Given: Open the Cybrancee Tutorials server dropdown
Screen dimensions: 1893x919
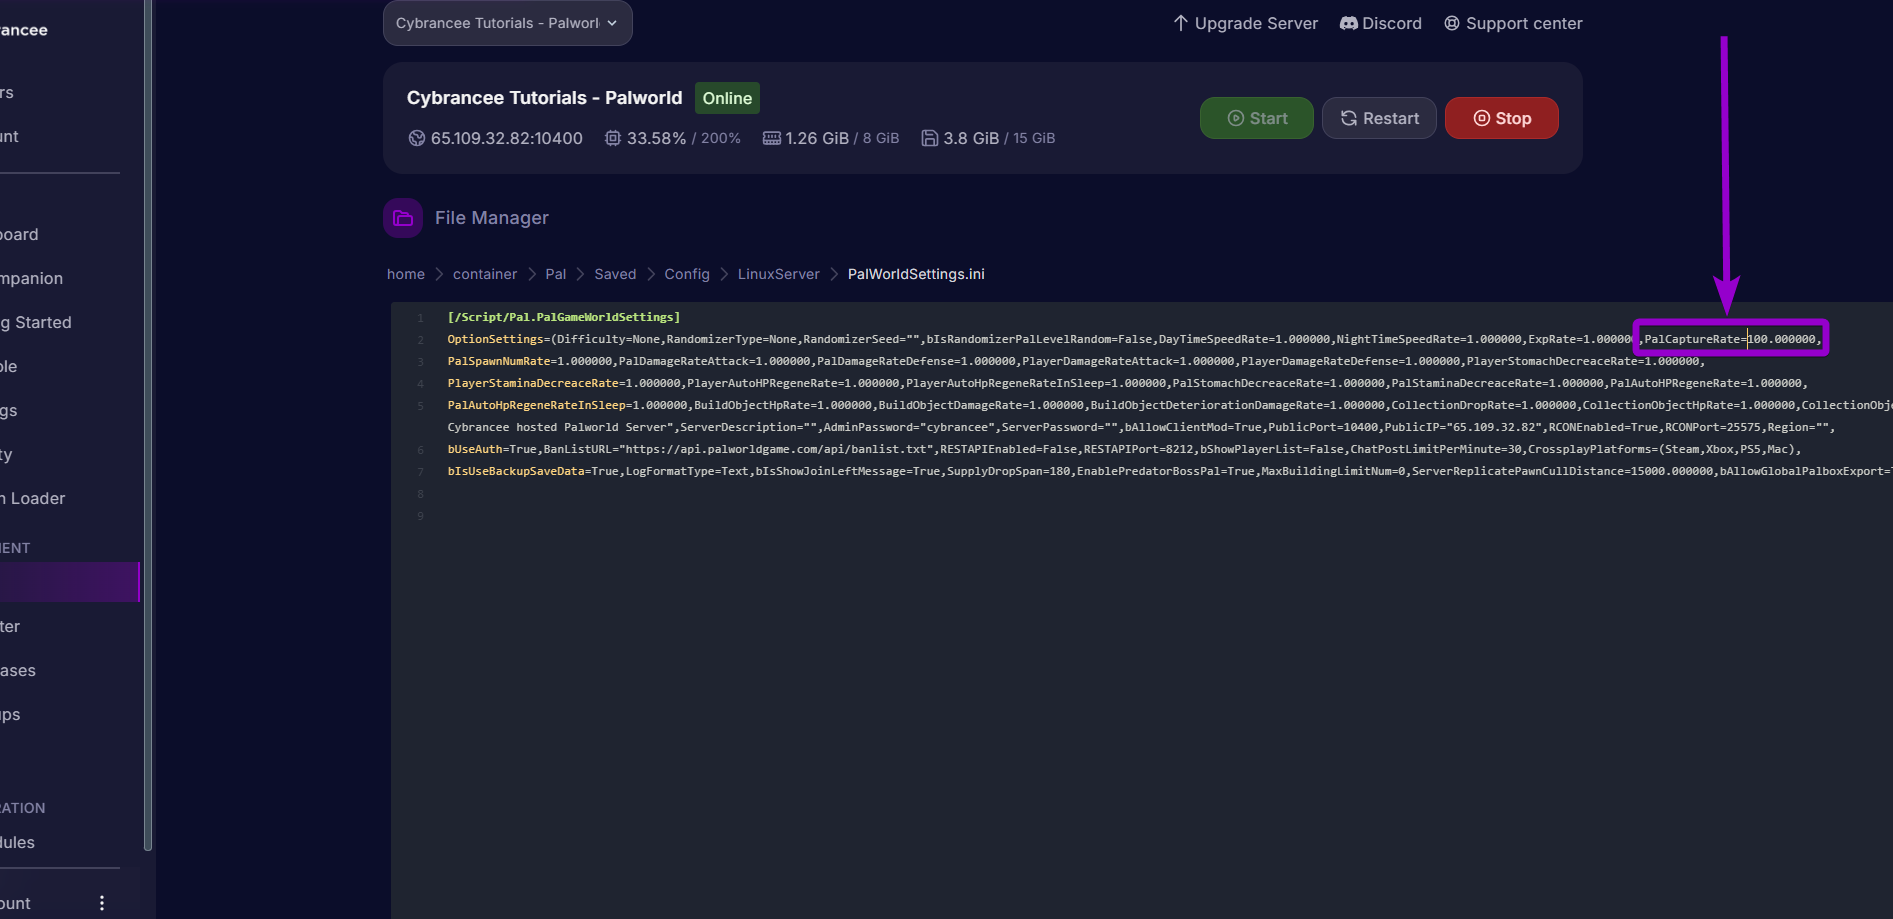Looking at the screenshot, I should click(x=507, y=23).
